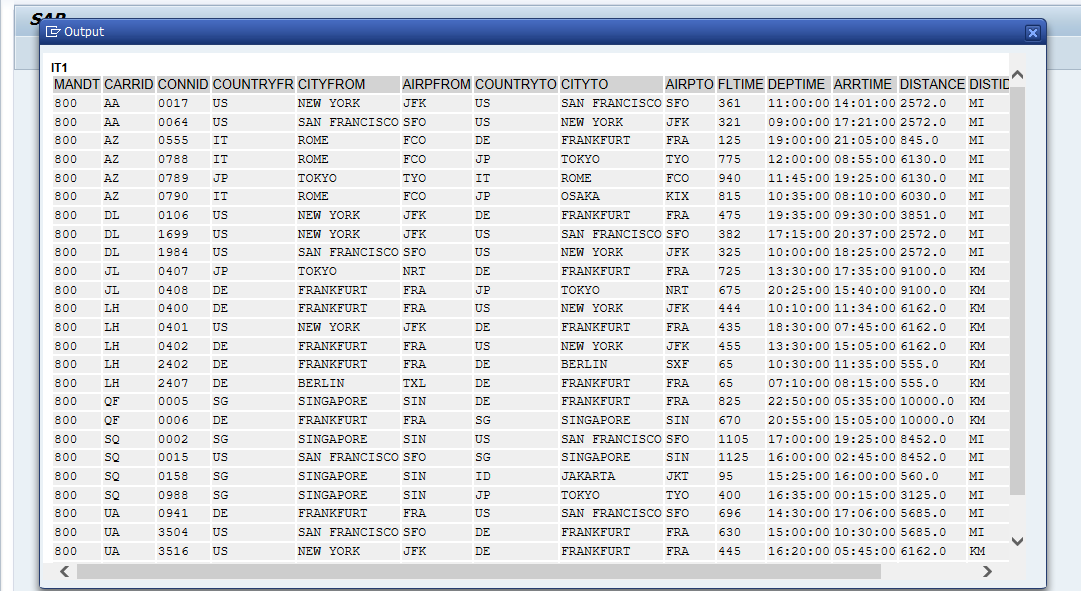The image size is (1081, 591).
Task: Click connection number 1984 cell
Action: (x=183, y=252)
